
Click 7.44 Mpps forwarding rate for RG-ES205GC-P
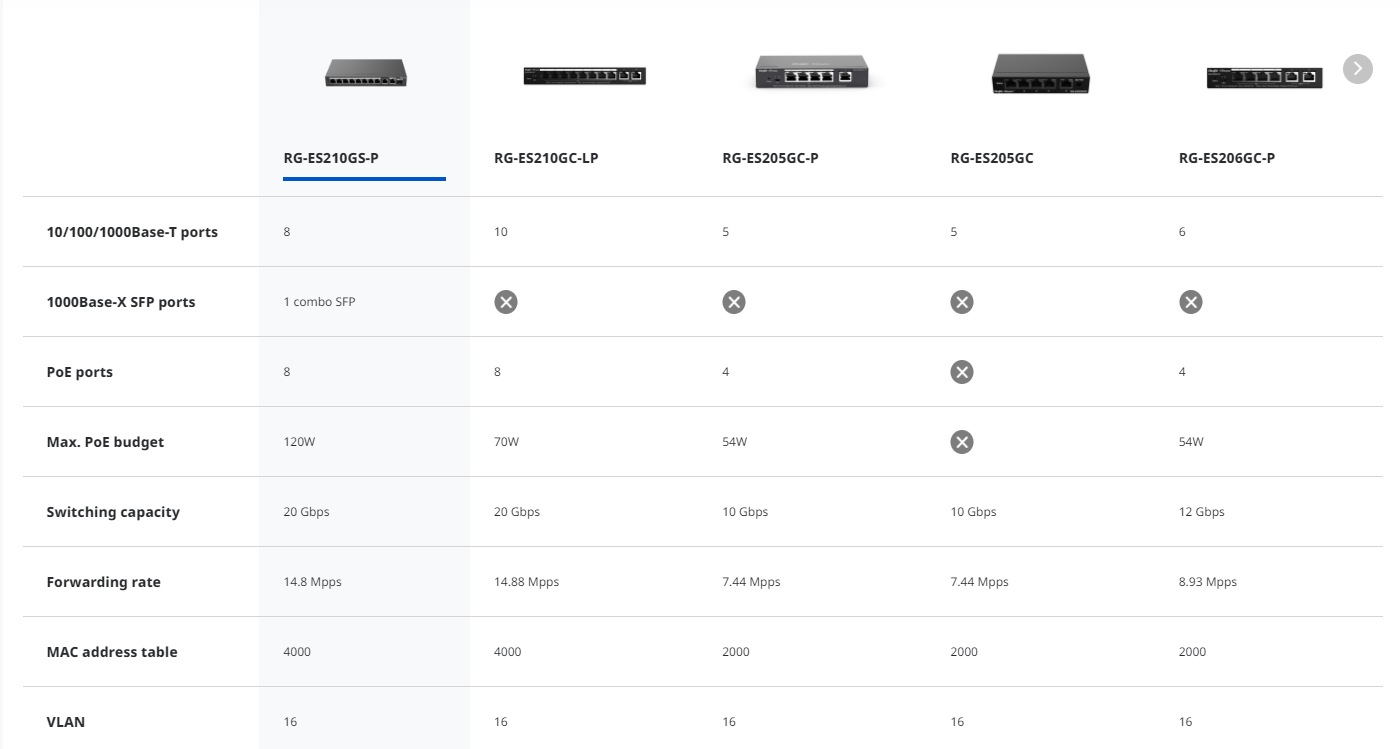pos(751,582)
